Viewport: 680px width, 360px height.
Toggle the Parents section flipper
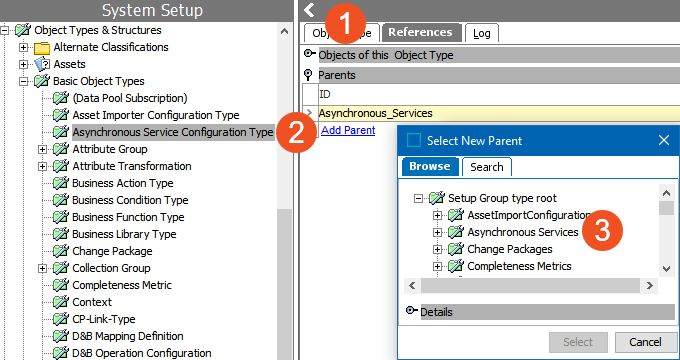pyautogui.click(x=308, y=75)
